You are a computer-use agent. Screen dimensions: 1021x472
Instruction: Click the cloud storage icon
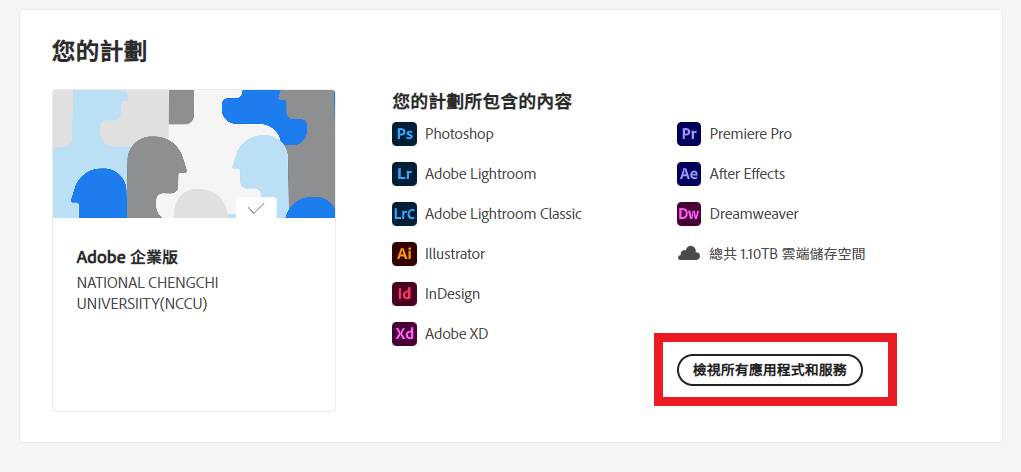point(689,253)
